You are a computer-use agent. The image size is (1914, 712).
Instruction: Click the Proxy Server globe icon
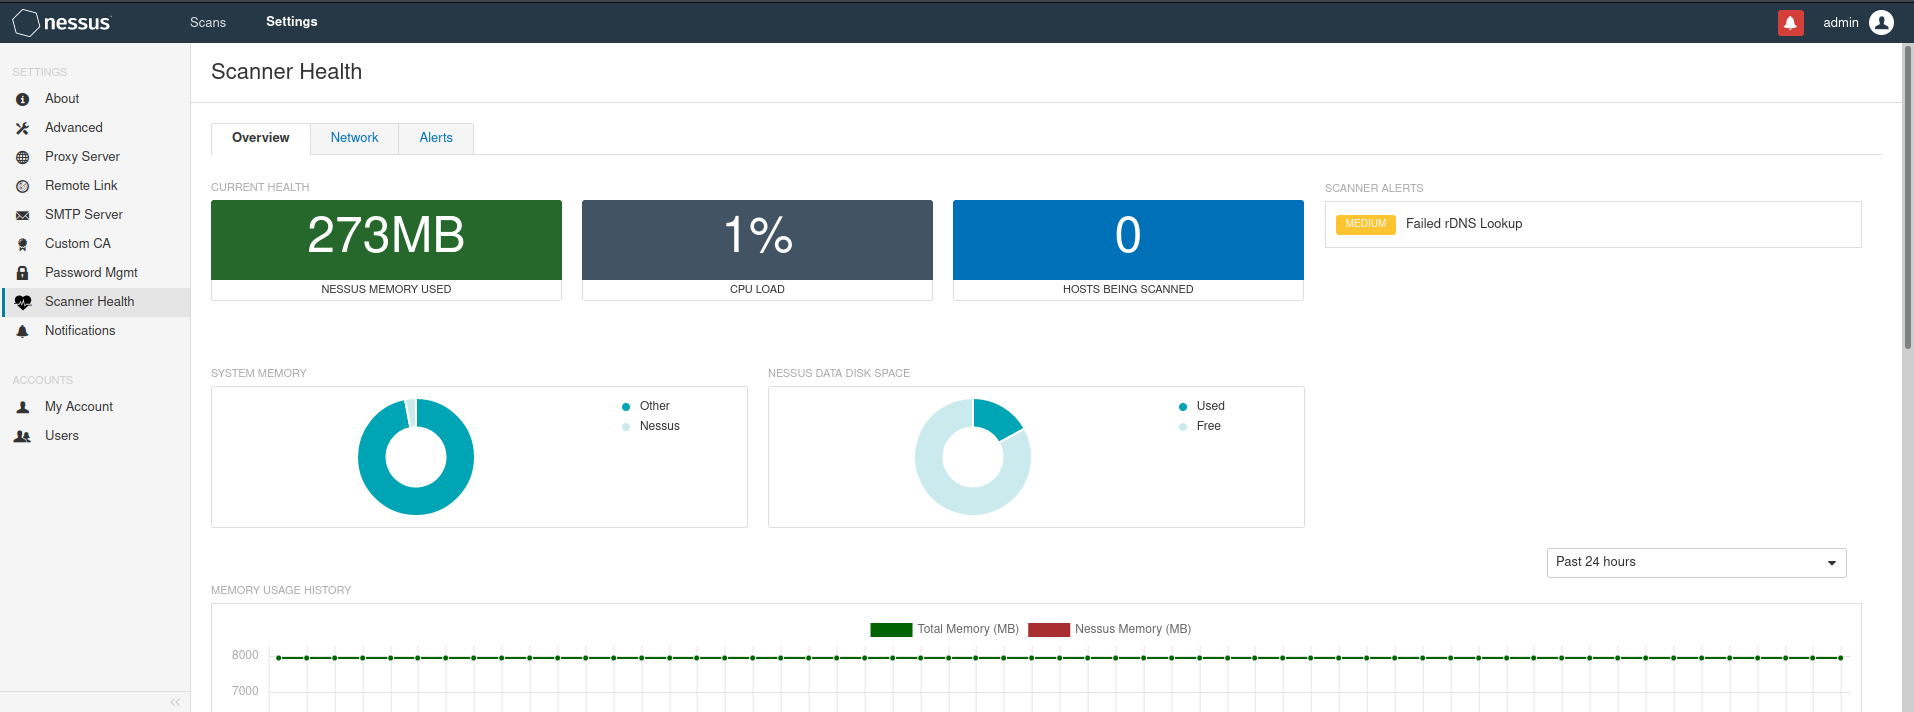point(22,157)
